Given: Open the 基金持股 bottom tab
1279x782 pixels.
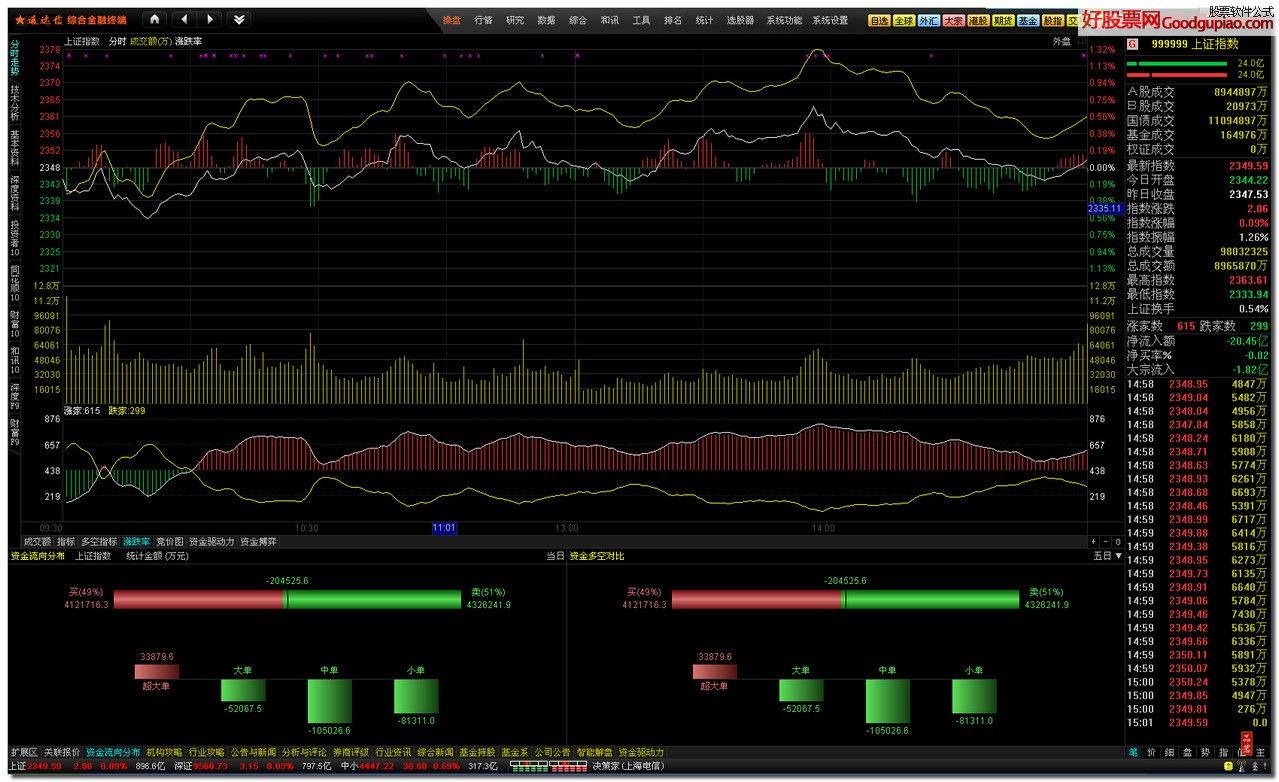Looking at the screenshot, I should [478, 752].
